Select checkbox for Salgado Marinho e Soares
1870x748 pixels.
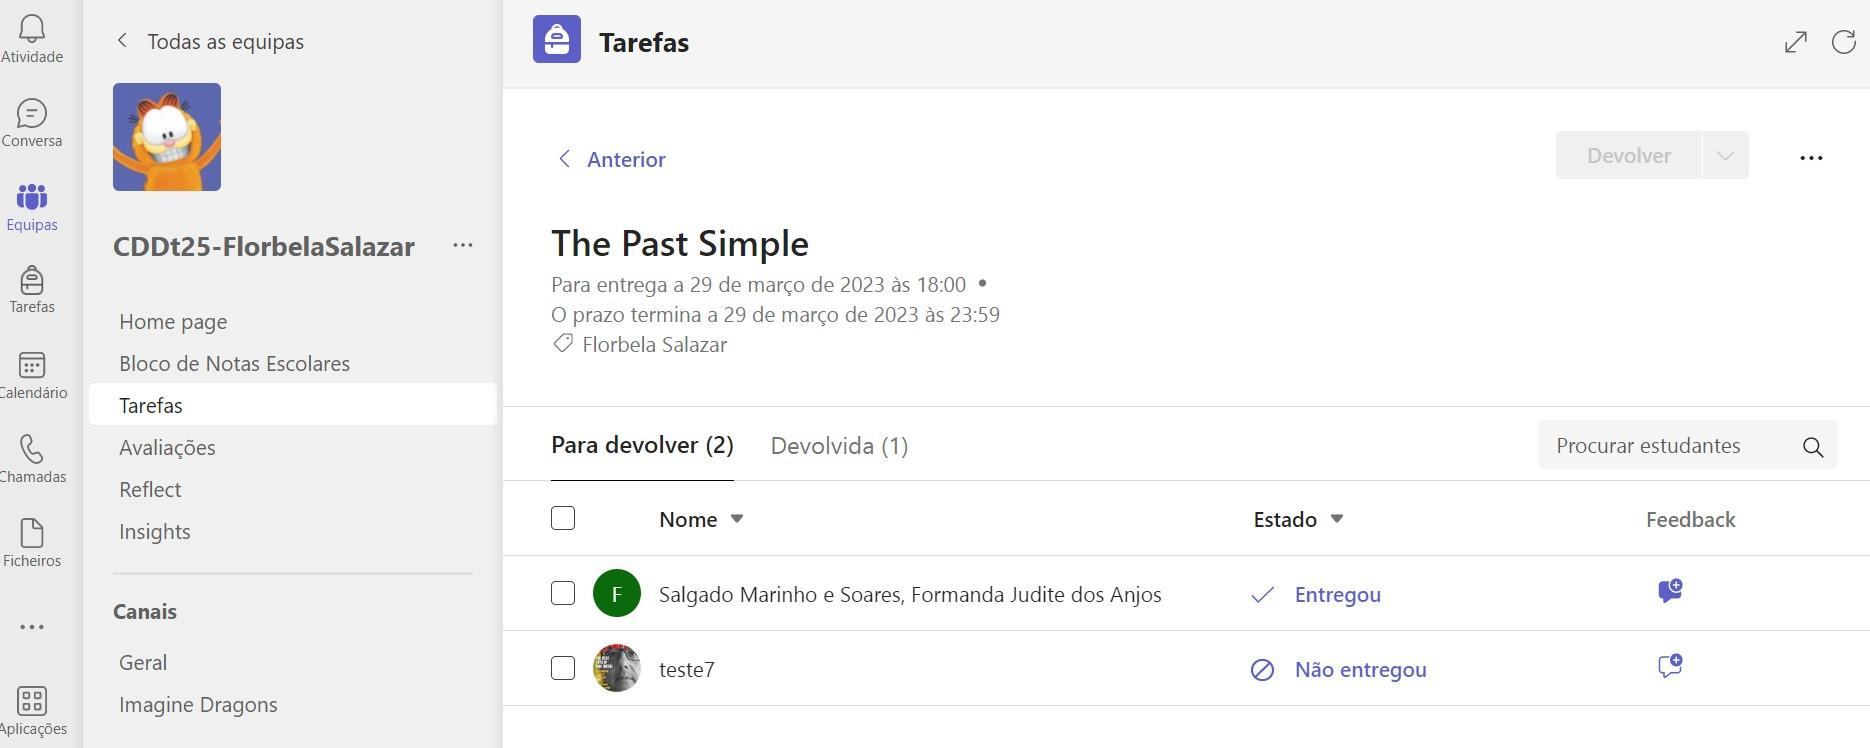coord(563,593)
